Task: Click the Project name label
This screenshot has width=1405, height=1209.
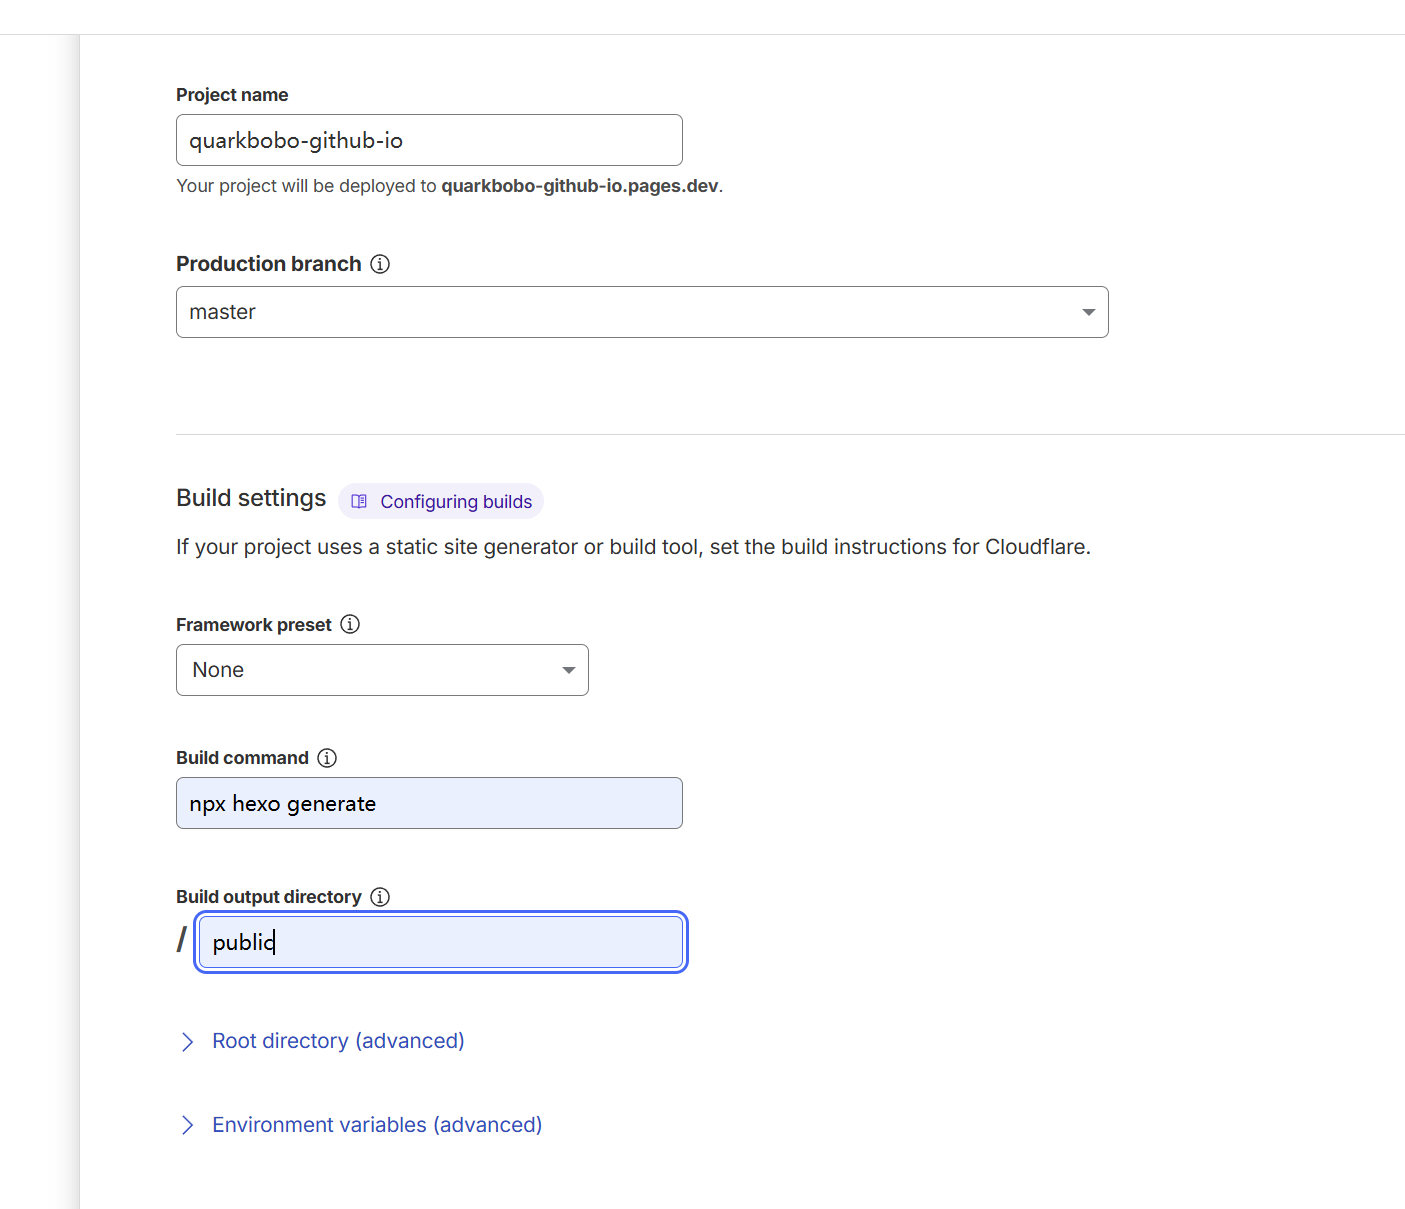Action: (232, 95)
